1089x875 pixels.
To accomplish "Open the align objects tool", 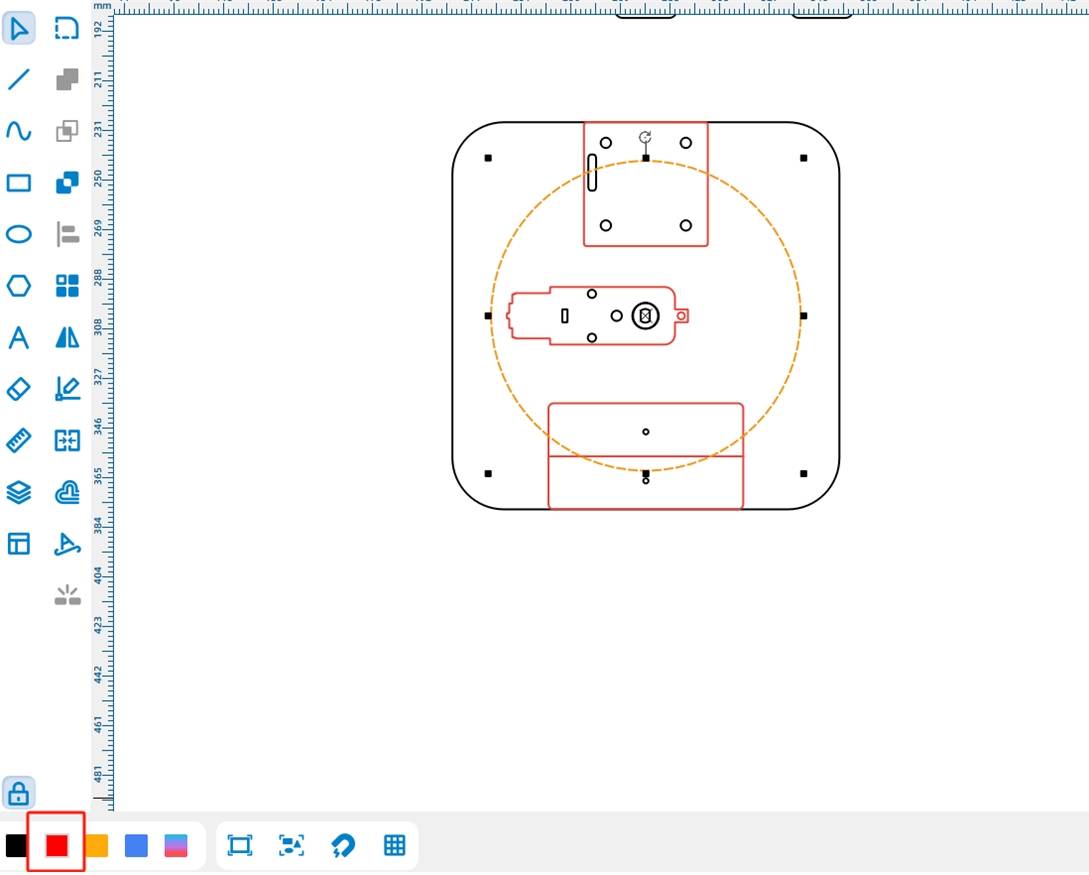I will pos(67,234).
